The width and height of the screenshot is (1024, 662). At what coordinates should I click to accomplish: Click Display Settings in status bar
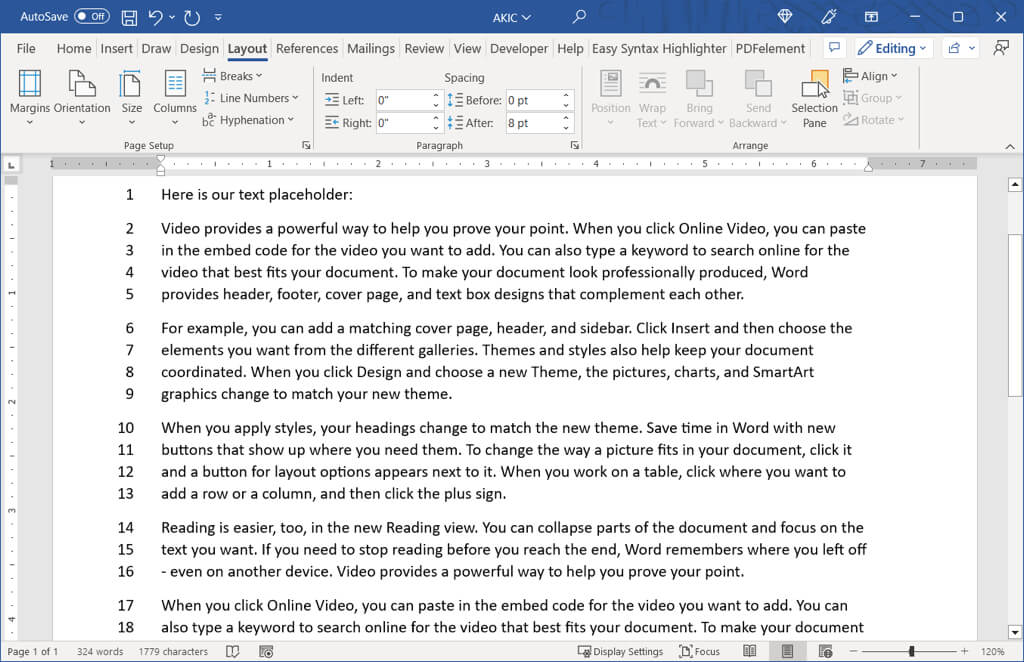coord(620,651)
